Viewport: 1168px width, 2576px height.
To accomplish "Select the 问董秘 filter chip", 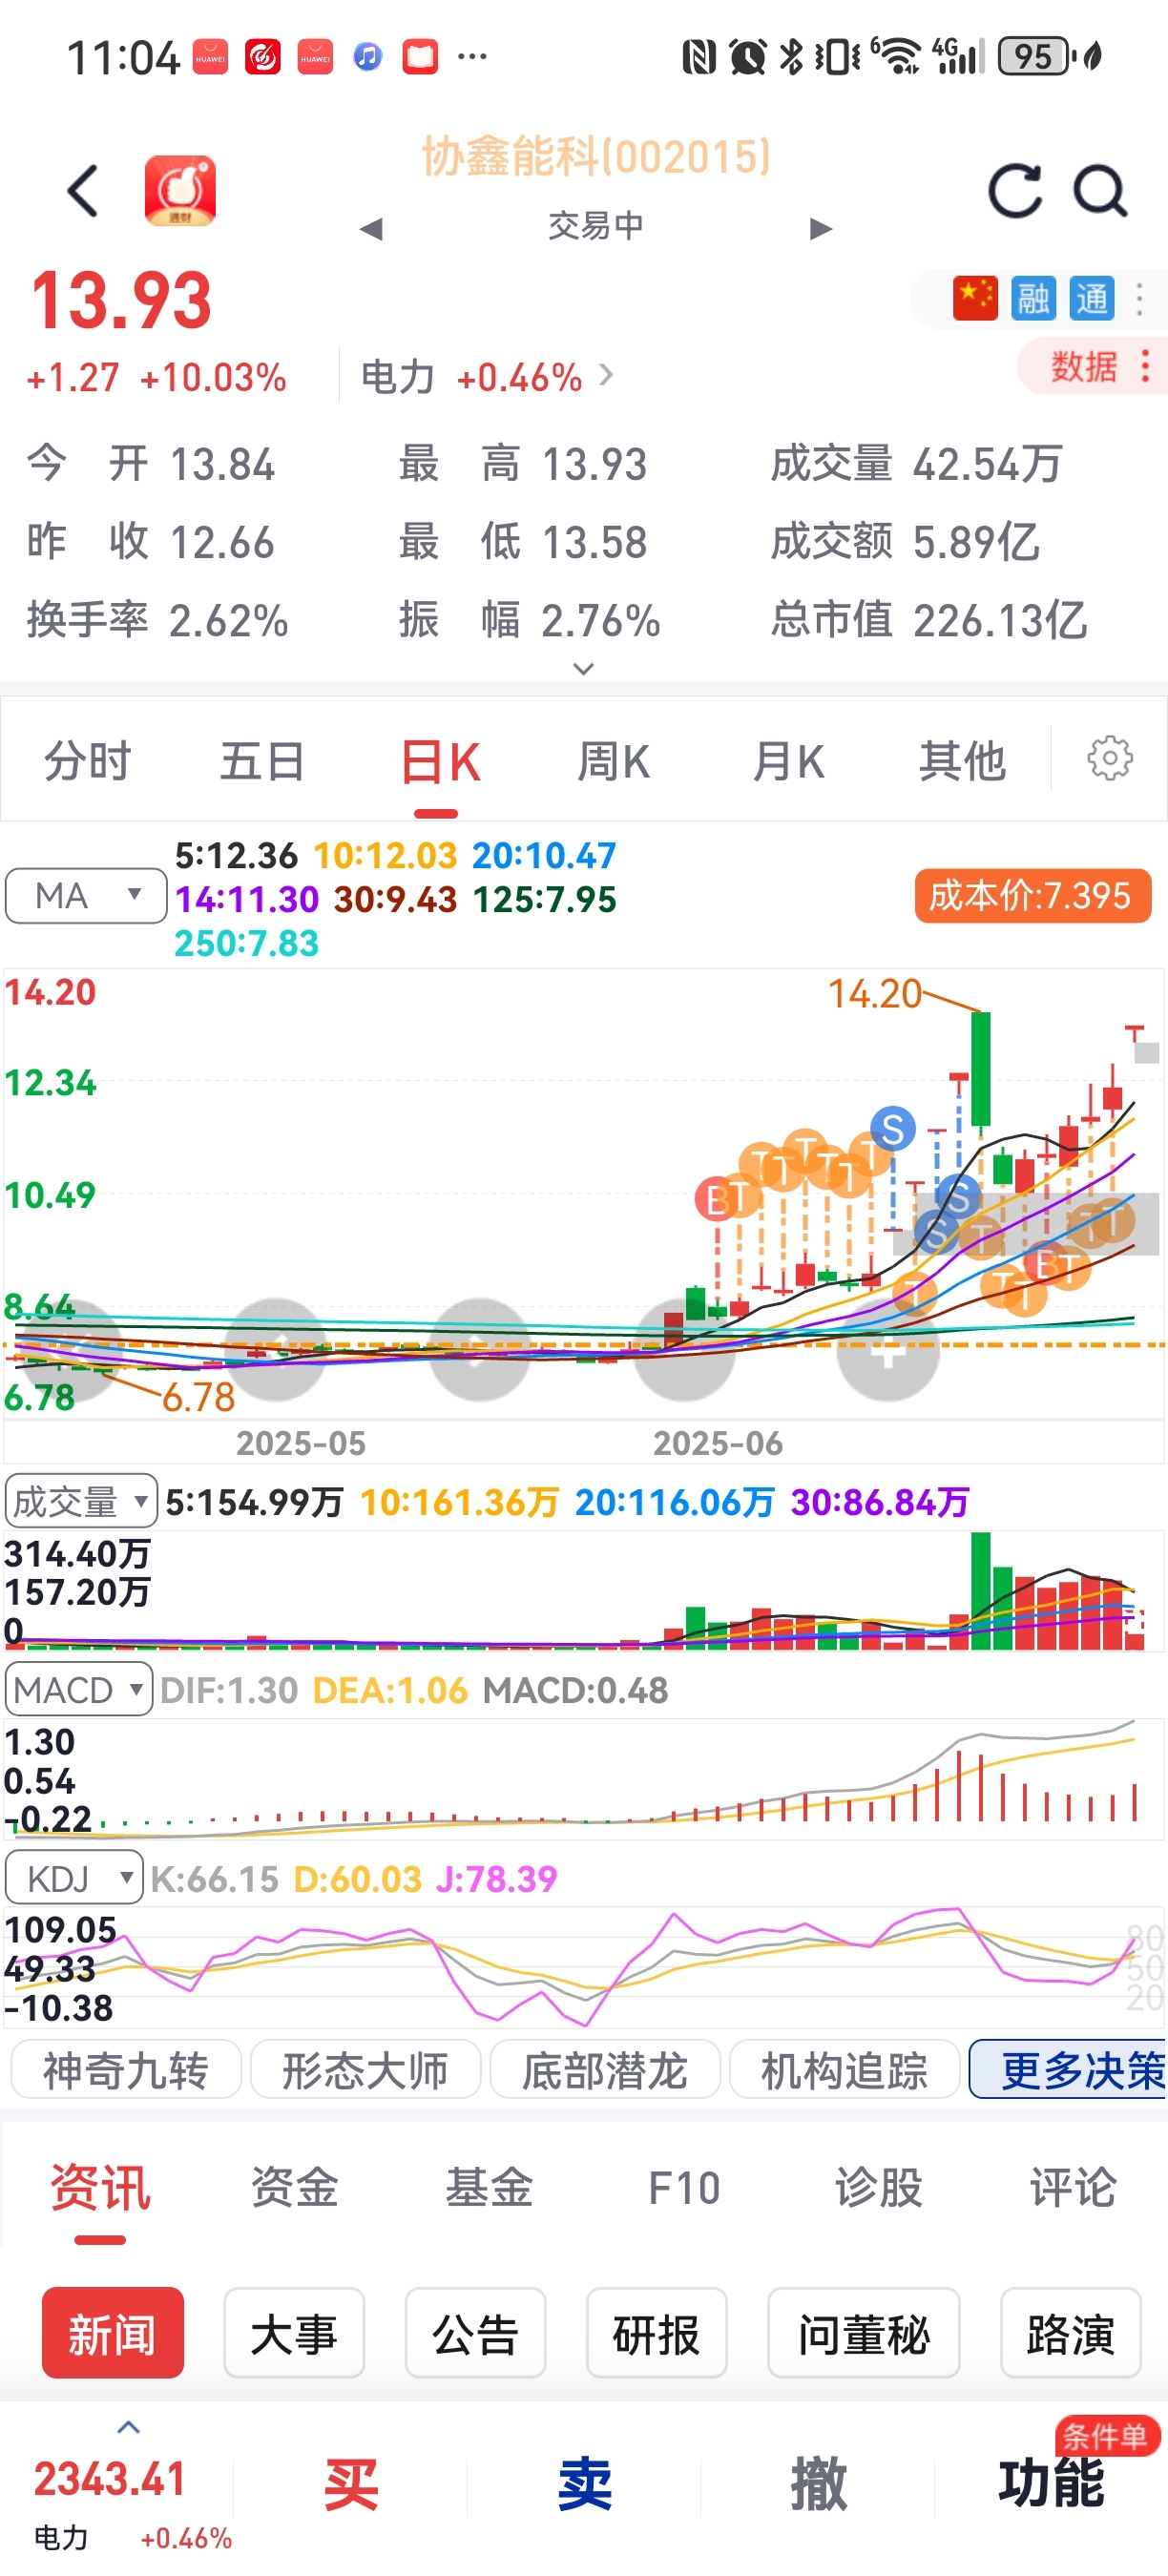I will coord(864,2333).
